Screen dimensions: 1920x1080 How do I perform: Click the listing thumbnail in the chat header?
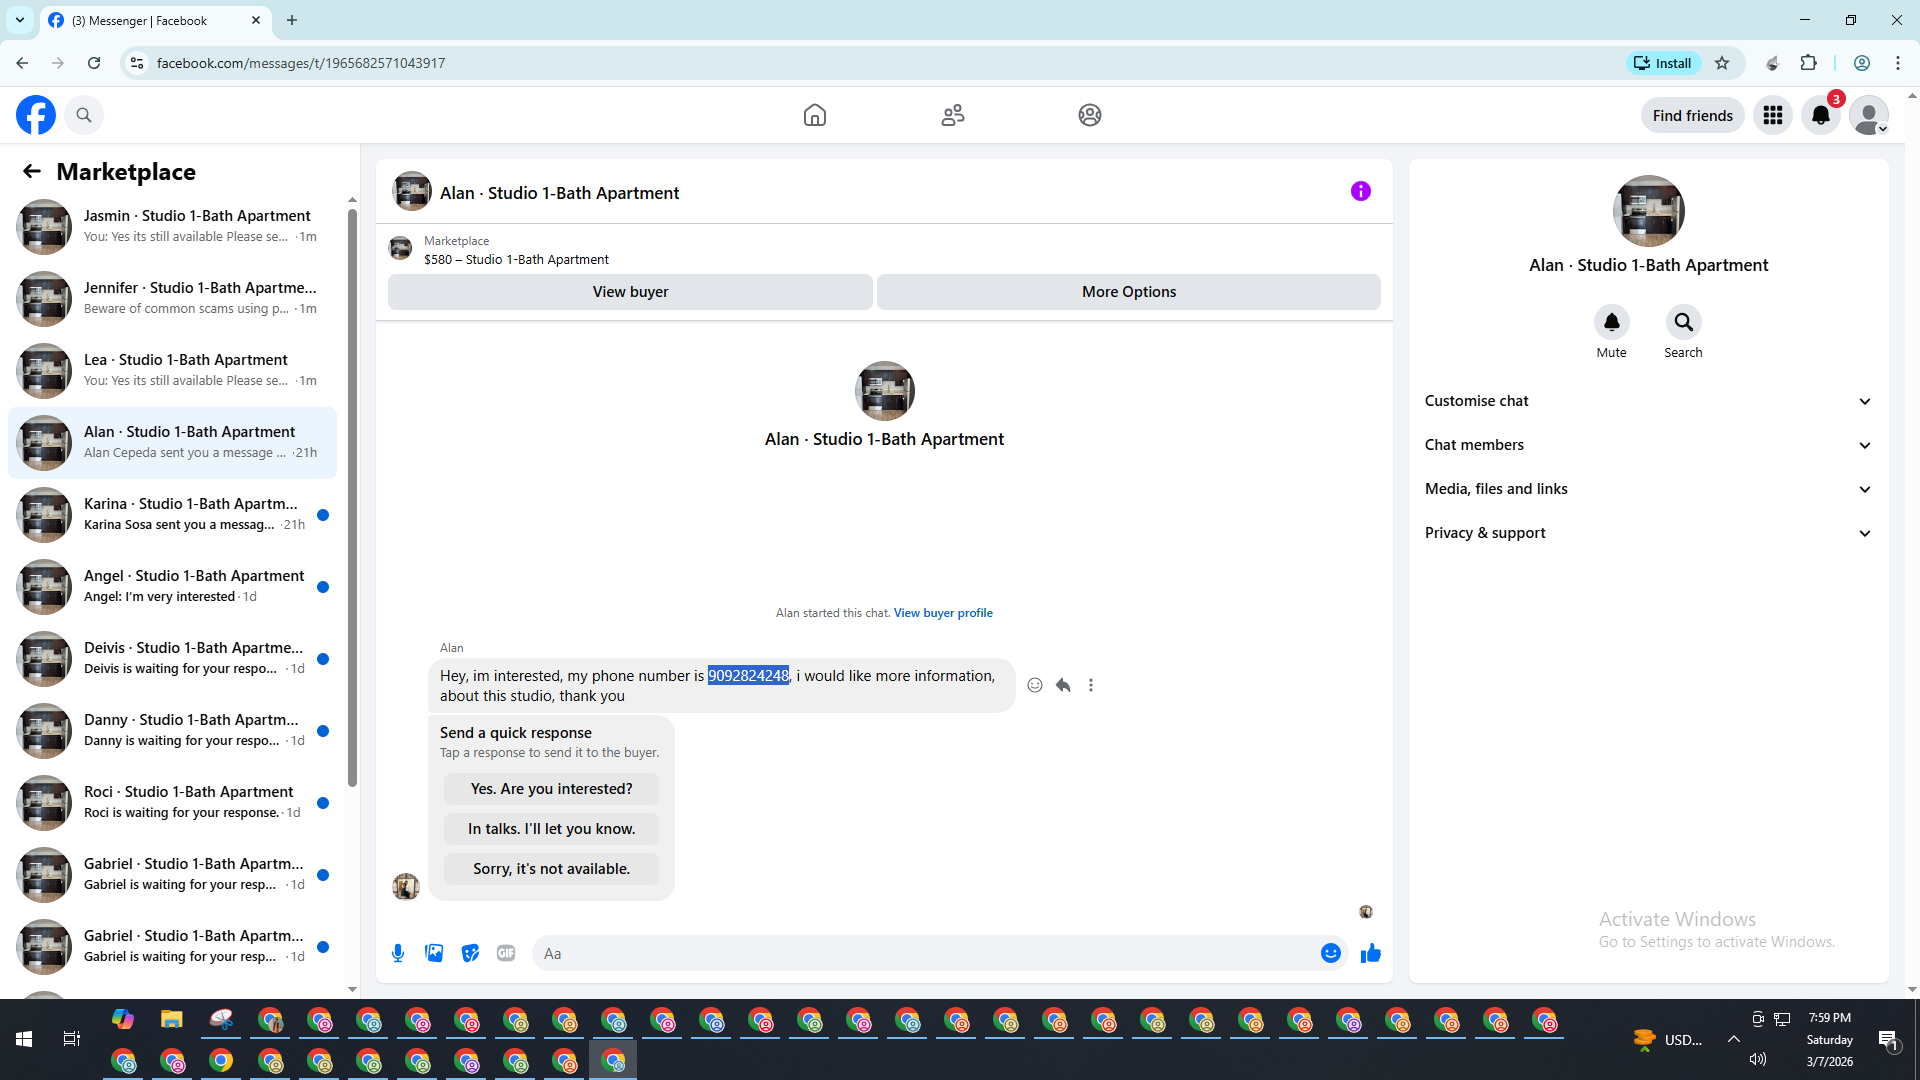pyautogui.click(x=412, y=191)
